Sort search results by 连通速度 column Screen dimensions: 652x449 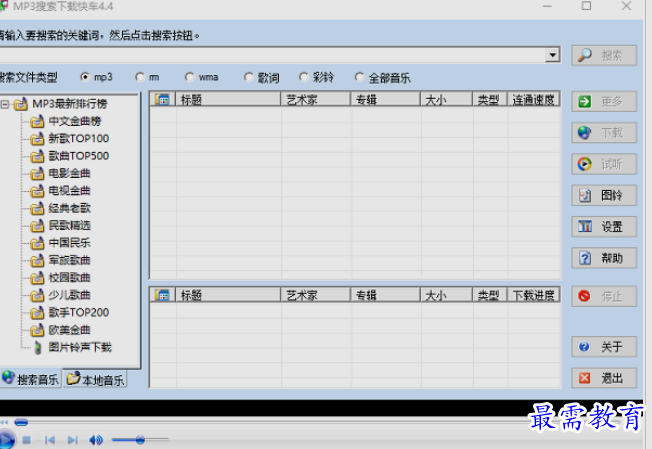coord(533,100)
